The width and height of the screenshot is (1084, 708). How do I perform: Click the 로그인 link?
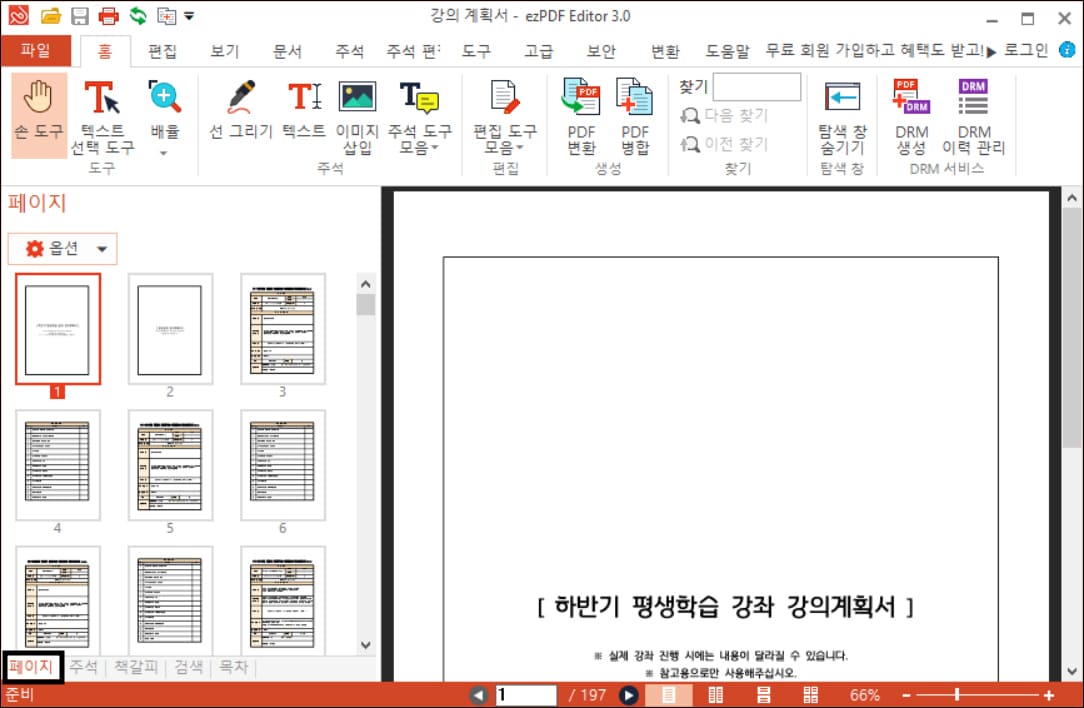click(x=1026, y=50)
